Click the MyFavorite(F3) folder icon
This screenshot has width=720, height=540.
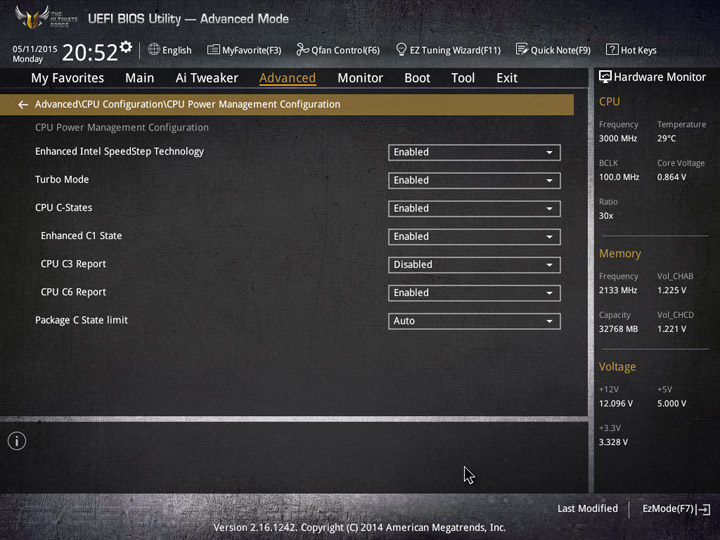coord(214,50)
